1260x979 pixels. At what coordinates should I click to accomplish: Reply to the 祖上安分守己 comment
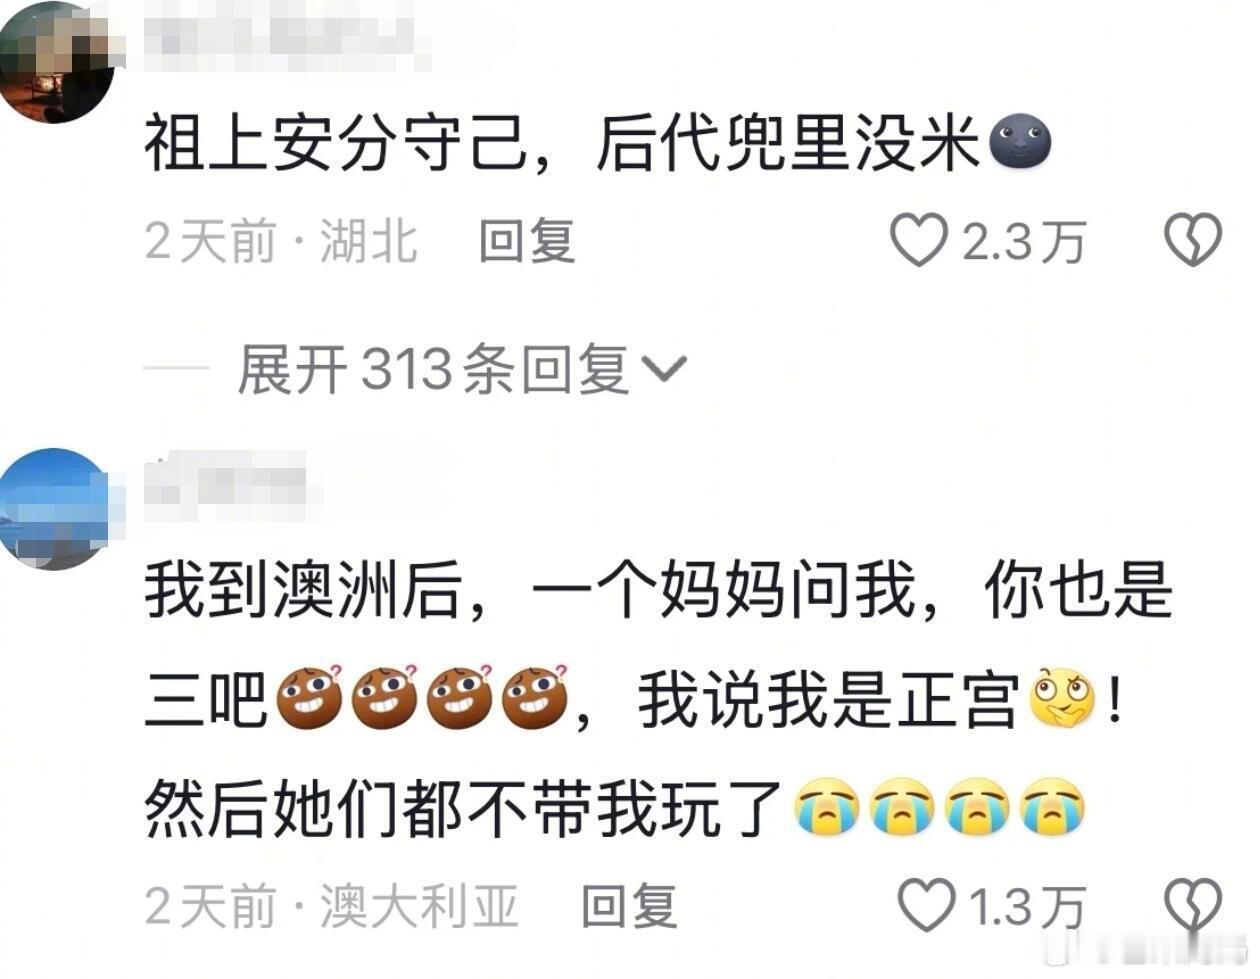tap(527, 241)
